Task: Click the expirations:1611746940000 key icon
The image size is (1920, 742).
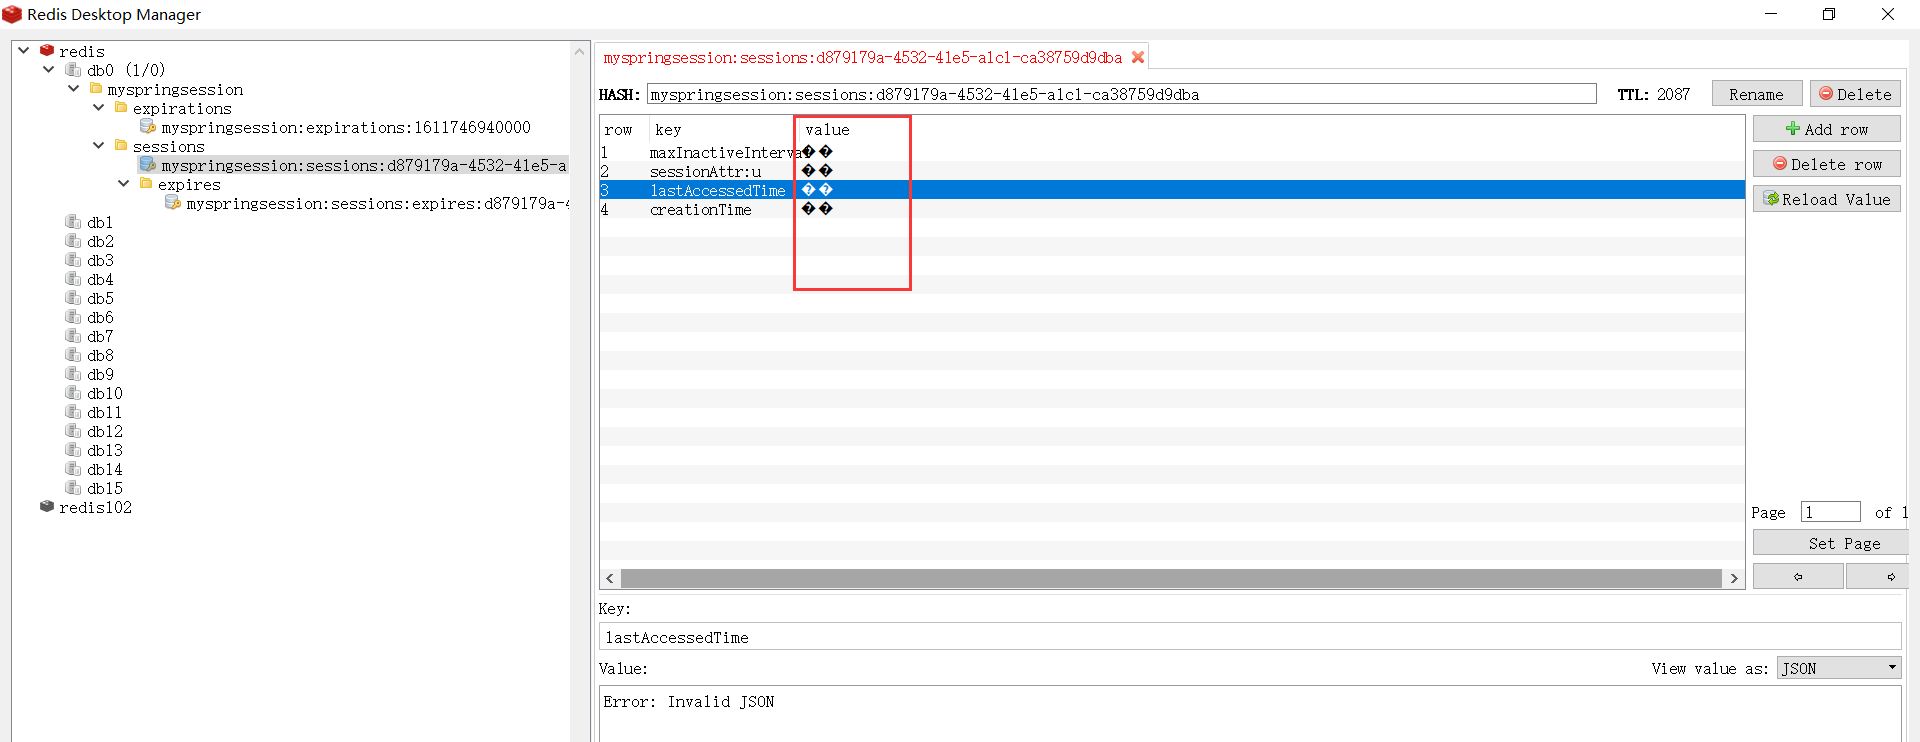Action: (147, 126)
